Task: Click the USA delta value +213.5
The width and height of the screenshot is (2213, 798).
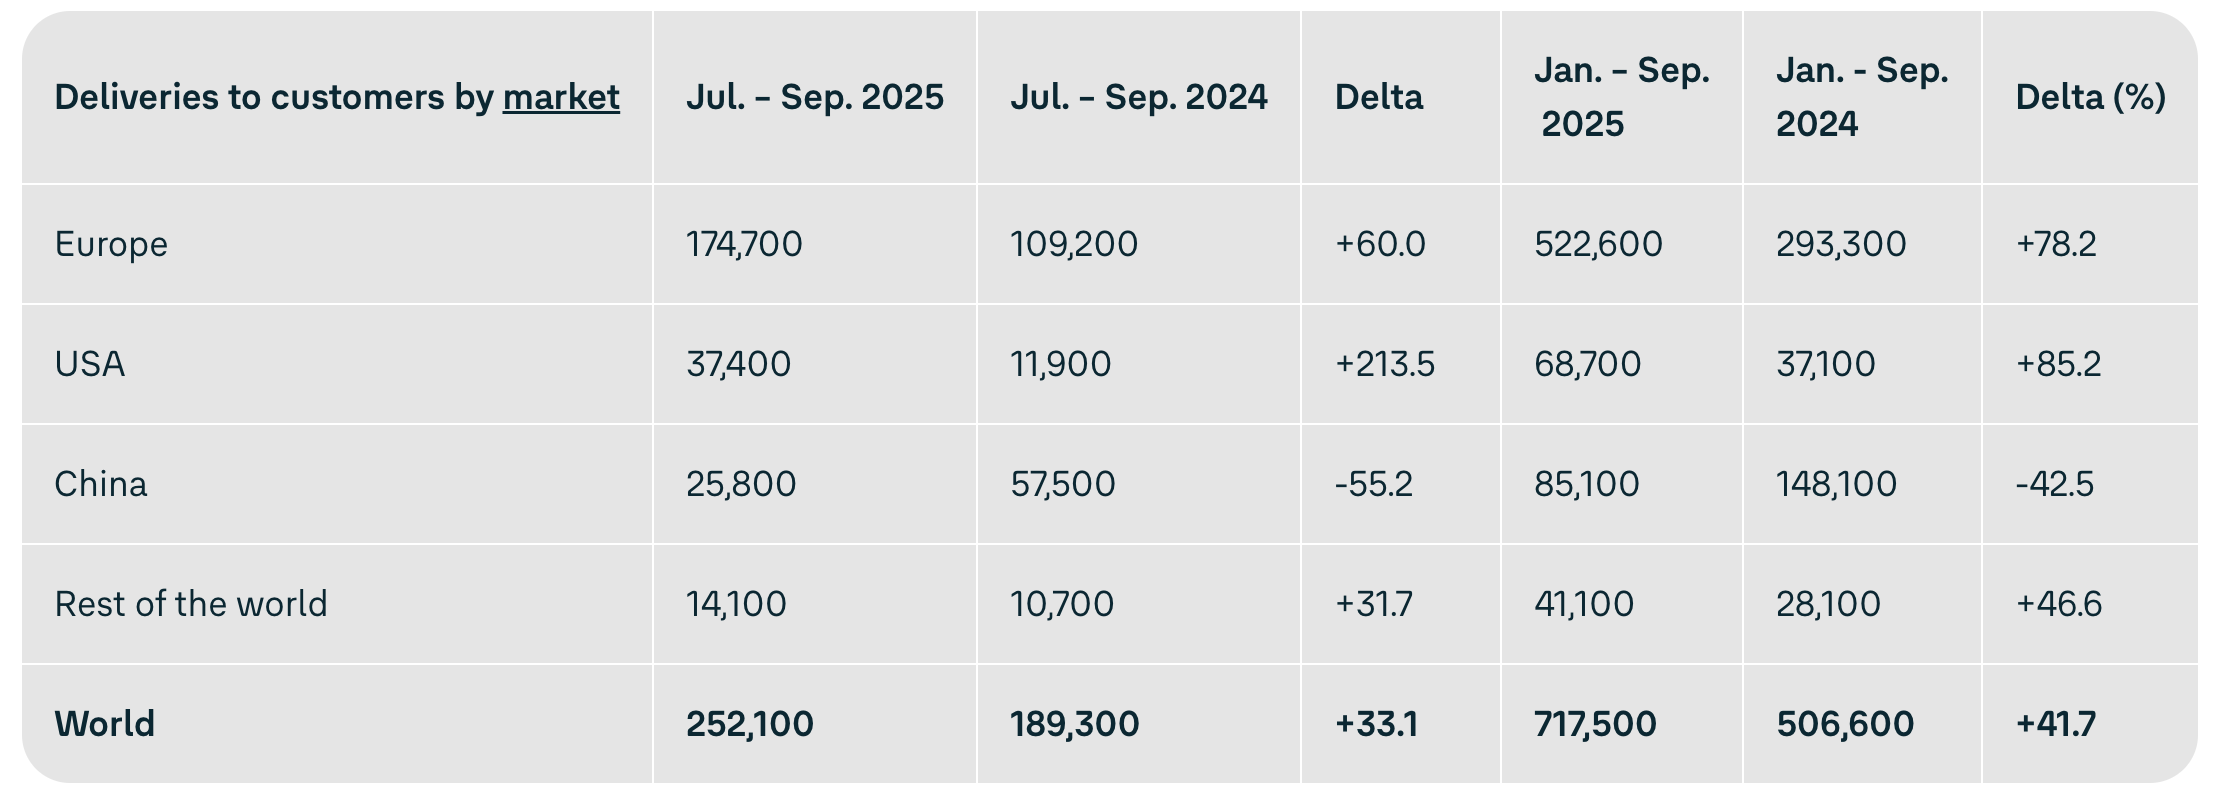Action: pyautogui.click(x=1384, y=364)
